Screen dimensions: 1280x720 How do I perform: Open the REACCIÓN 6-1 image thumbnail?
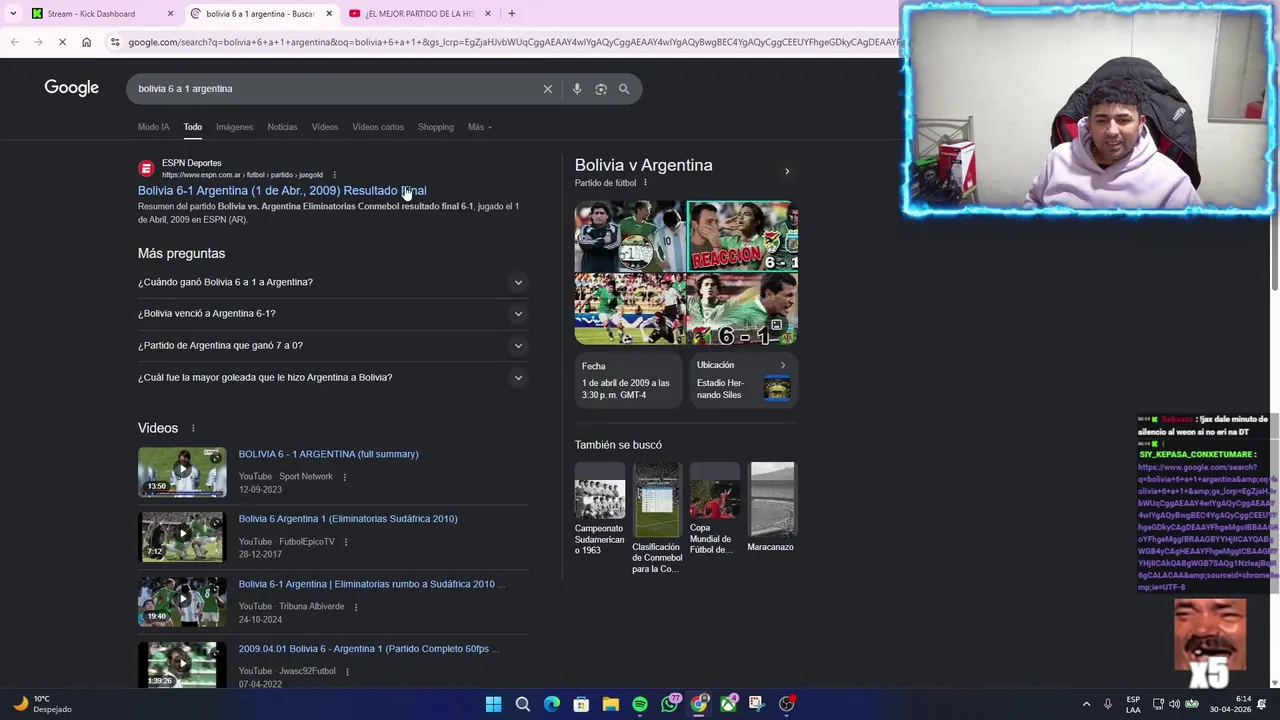coord(743,236)
